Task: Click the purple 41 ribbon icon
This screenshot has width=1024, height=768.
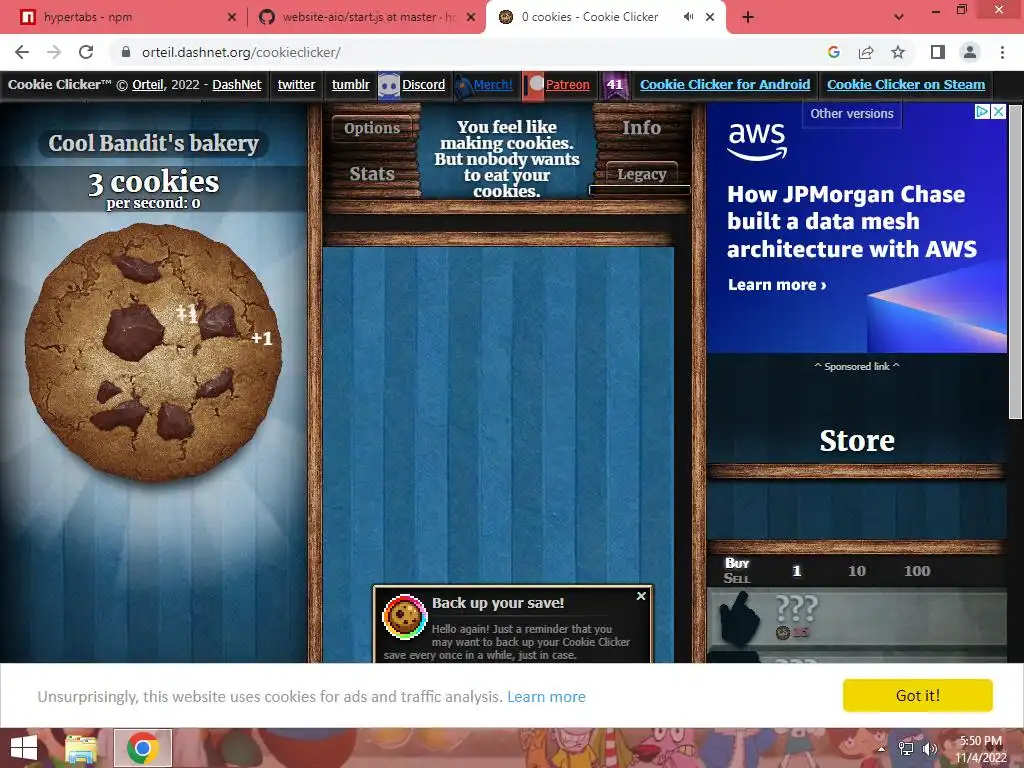Action: click(615, 86)
